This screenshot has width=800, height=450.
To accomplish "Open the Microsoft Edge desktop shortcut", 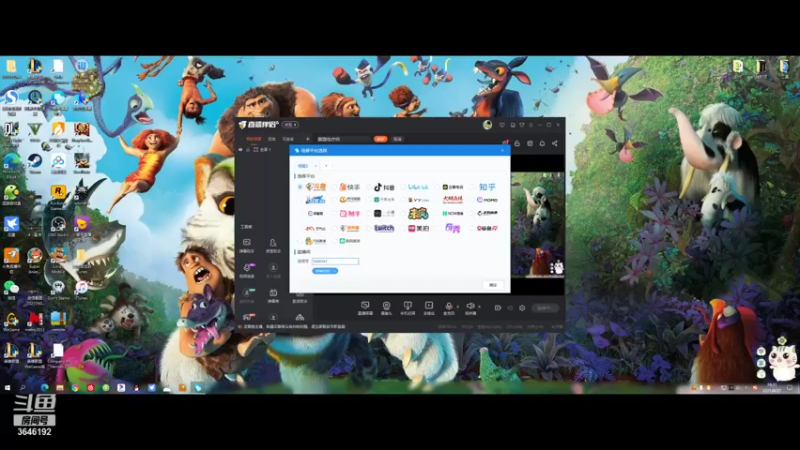I will pyautogui.click(x=11, y=164).
